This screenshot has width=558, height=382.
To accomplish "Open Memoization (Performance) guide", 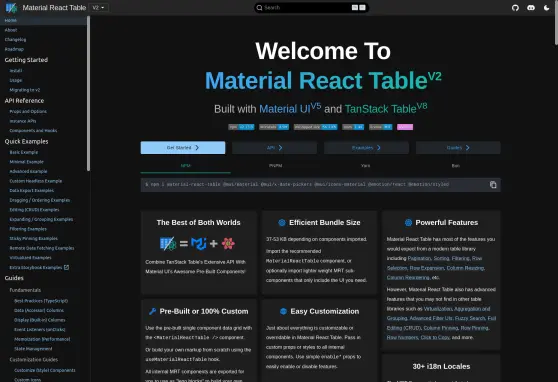I will pyautogui.click(x=42, y=339).
